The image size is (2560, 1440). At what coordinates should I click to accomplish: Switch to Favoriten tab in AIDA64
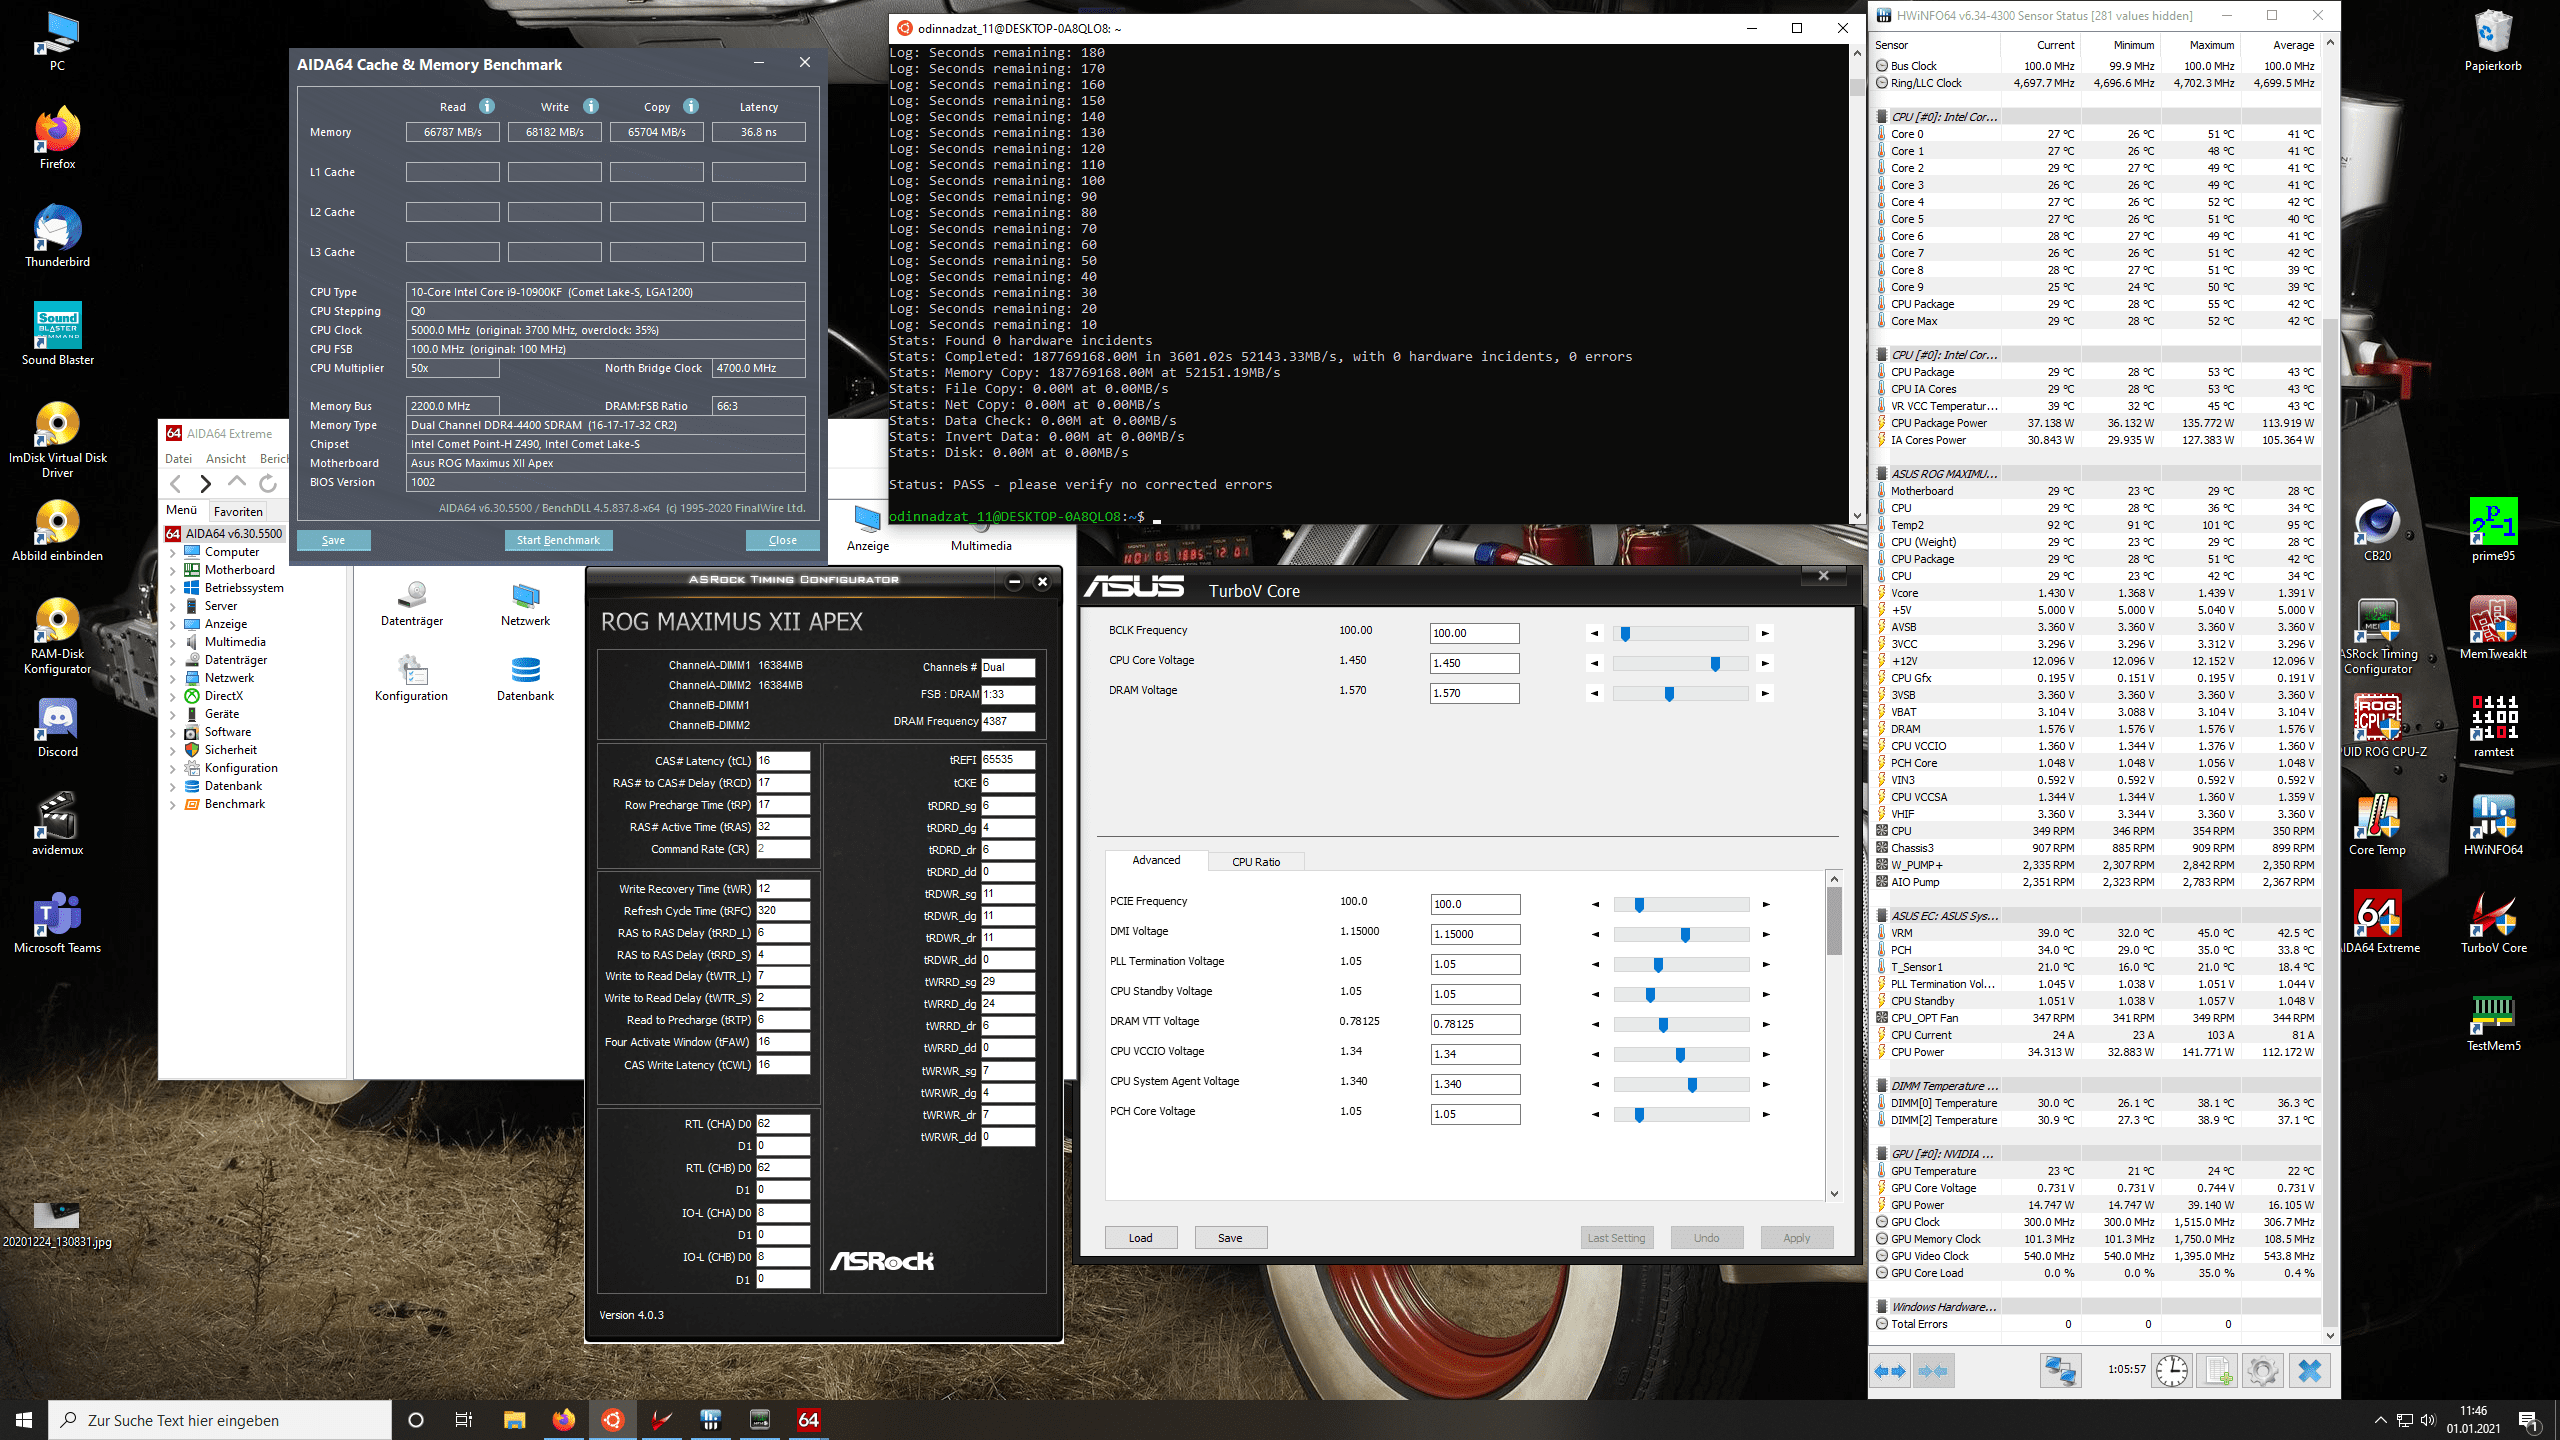point(238,511)
